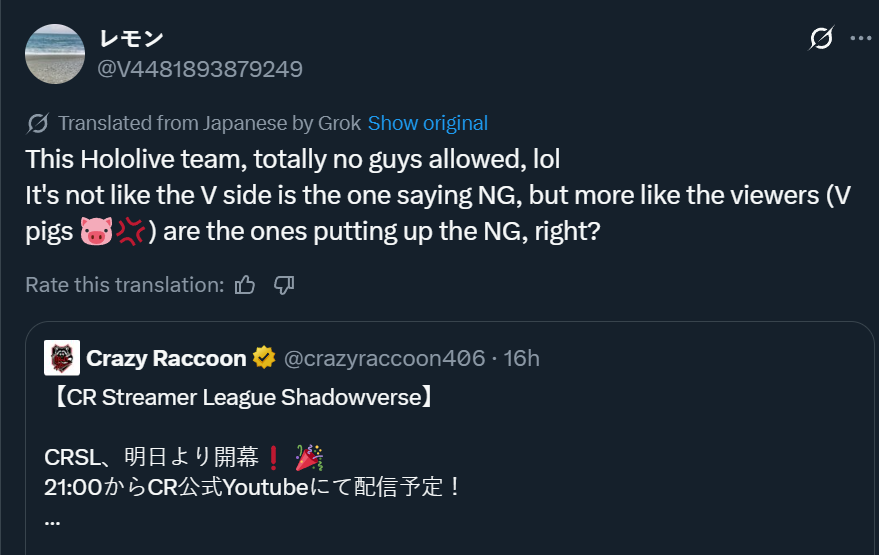The width and height of the screenshot is (879, 555).
Task: Click Grok icon beside 'Translated from Japanese'
Action: click(x=38, y=123)
